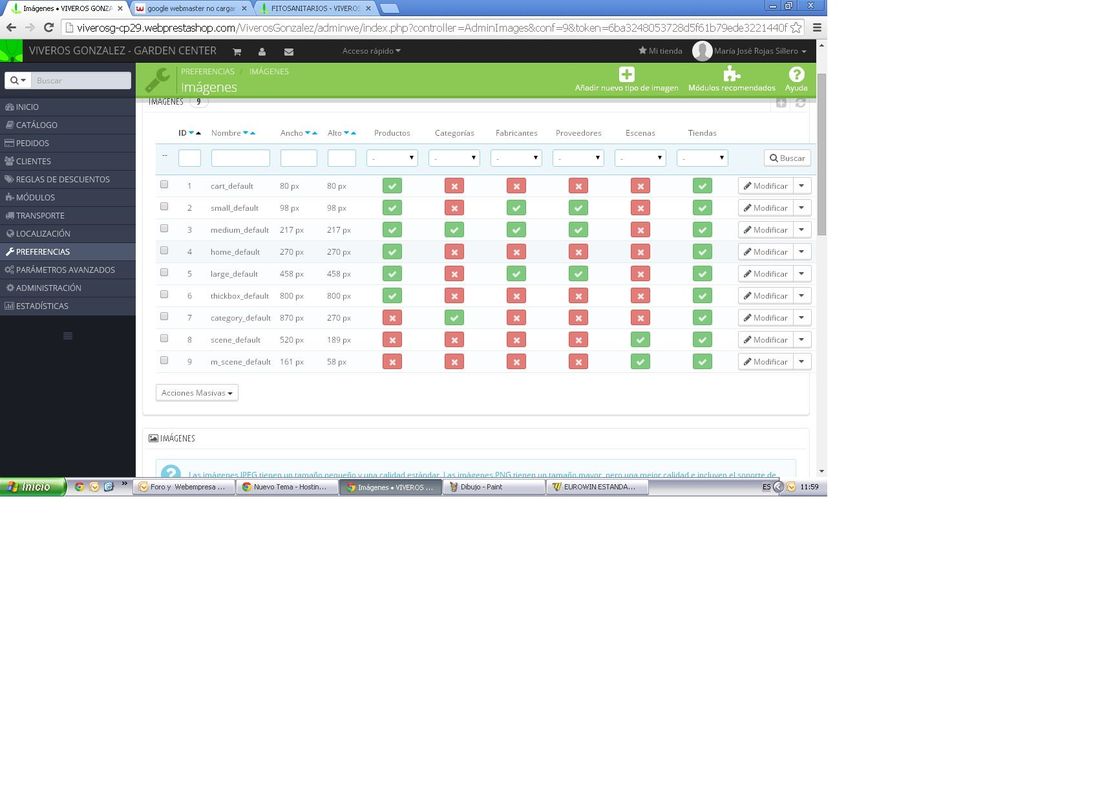1100x799 pixels.
Task: Open the Tiendas filter dropdown
Action: click(x=702, y=158)
